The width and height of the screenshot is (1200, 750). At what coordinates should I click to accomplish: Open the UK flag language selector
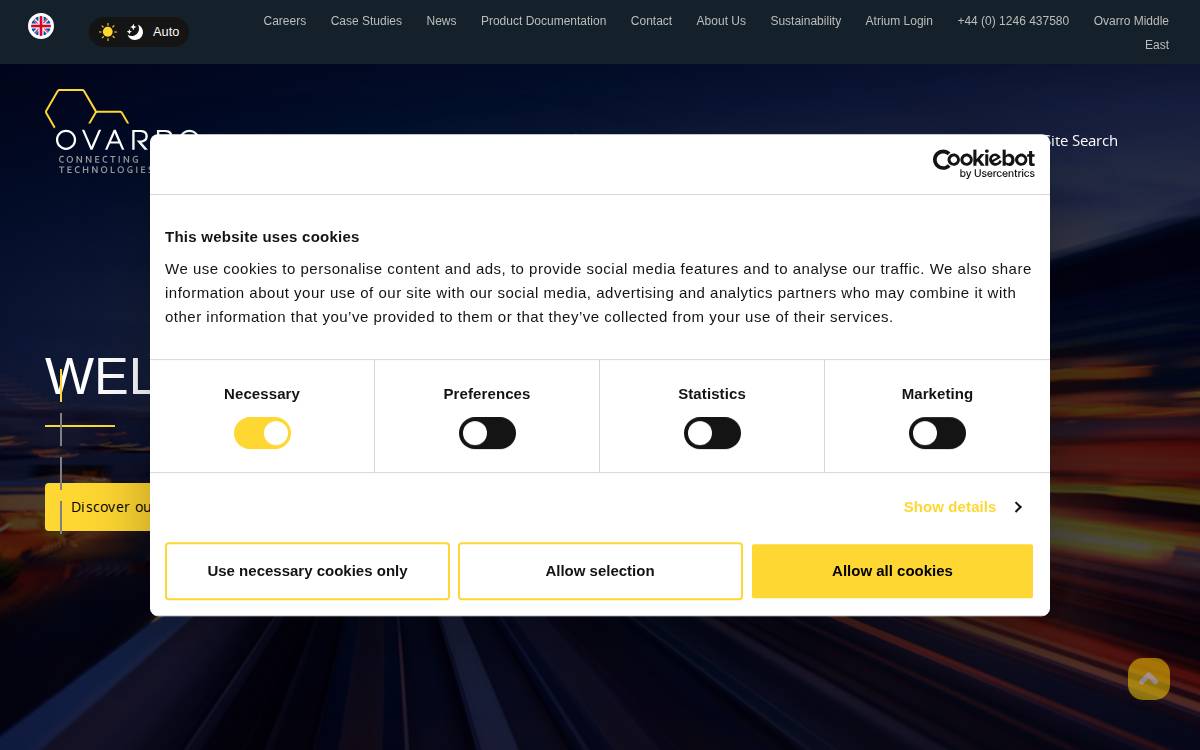41,26
